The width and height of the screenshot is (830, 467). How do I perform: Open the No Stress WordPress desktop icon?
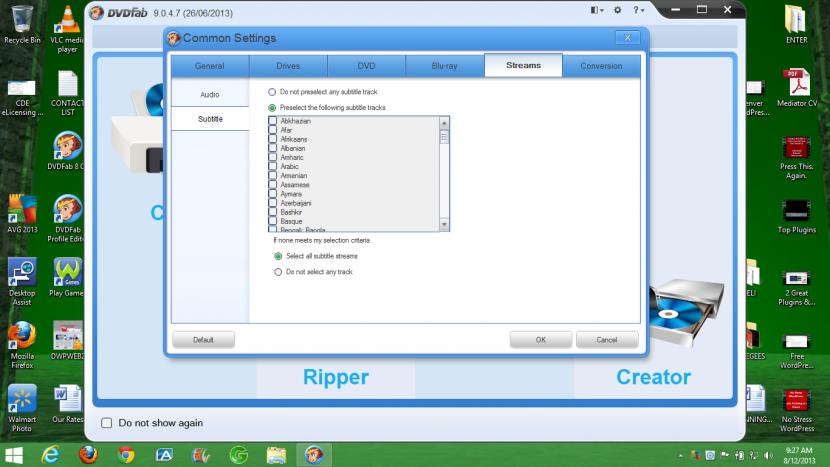point(796,411)
